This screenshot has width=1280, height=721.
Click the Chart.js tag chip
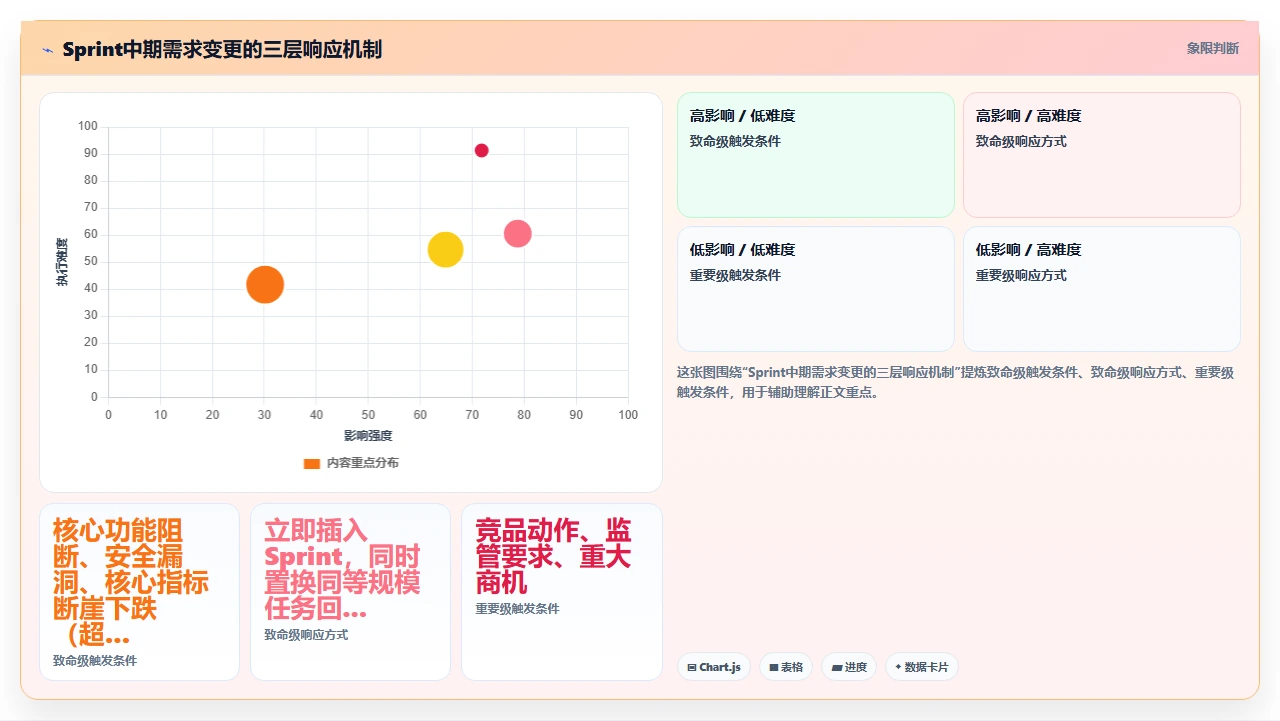714,667
